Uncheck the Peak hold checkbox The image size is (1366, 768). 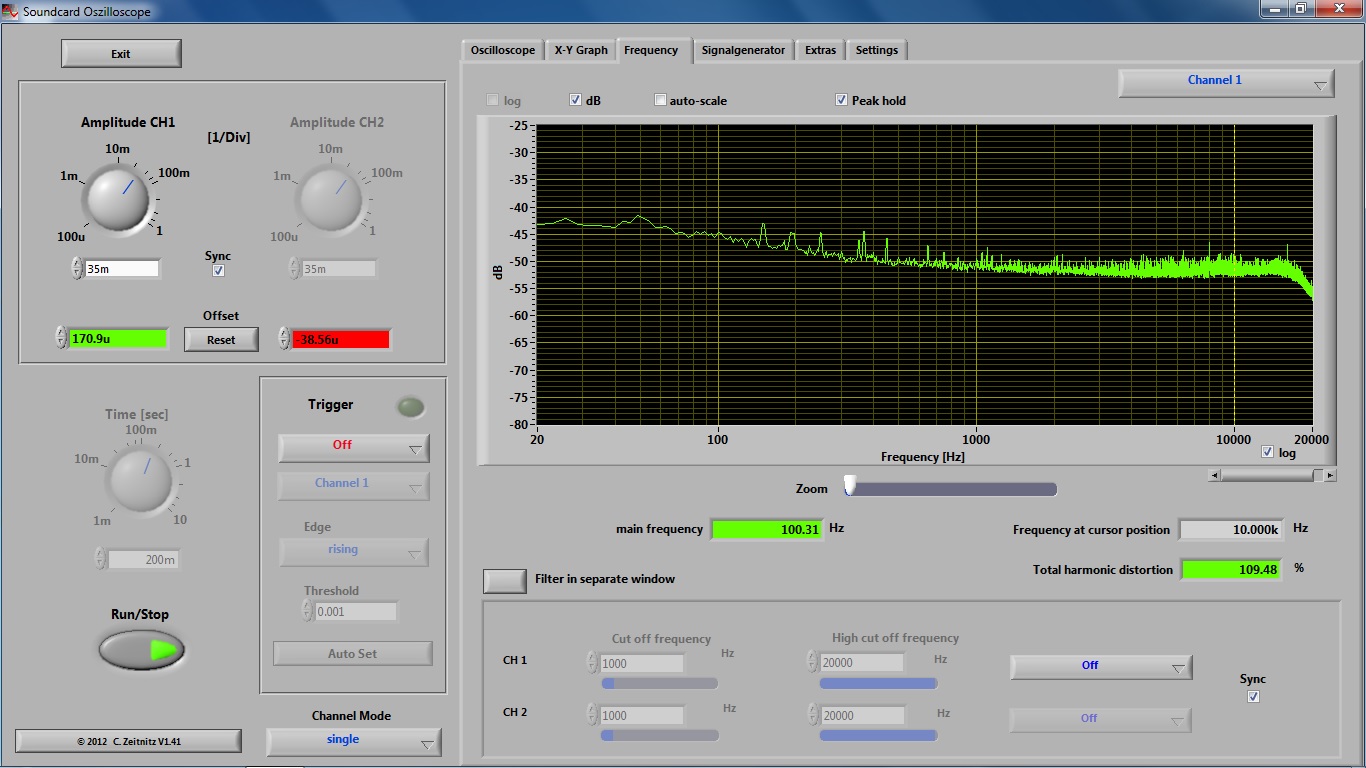tap(841, 100)
